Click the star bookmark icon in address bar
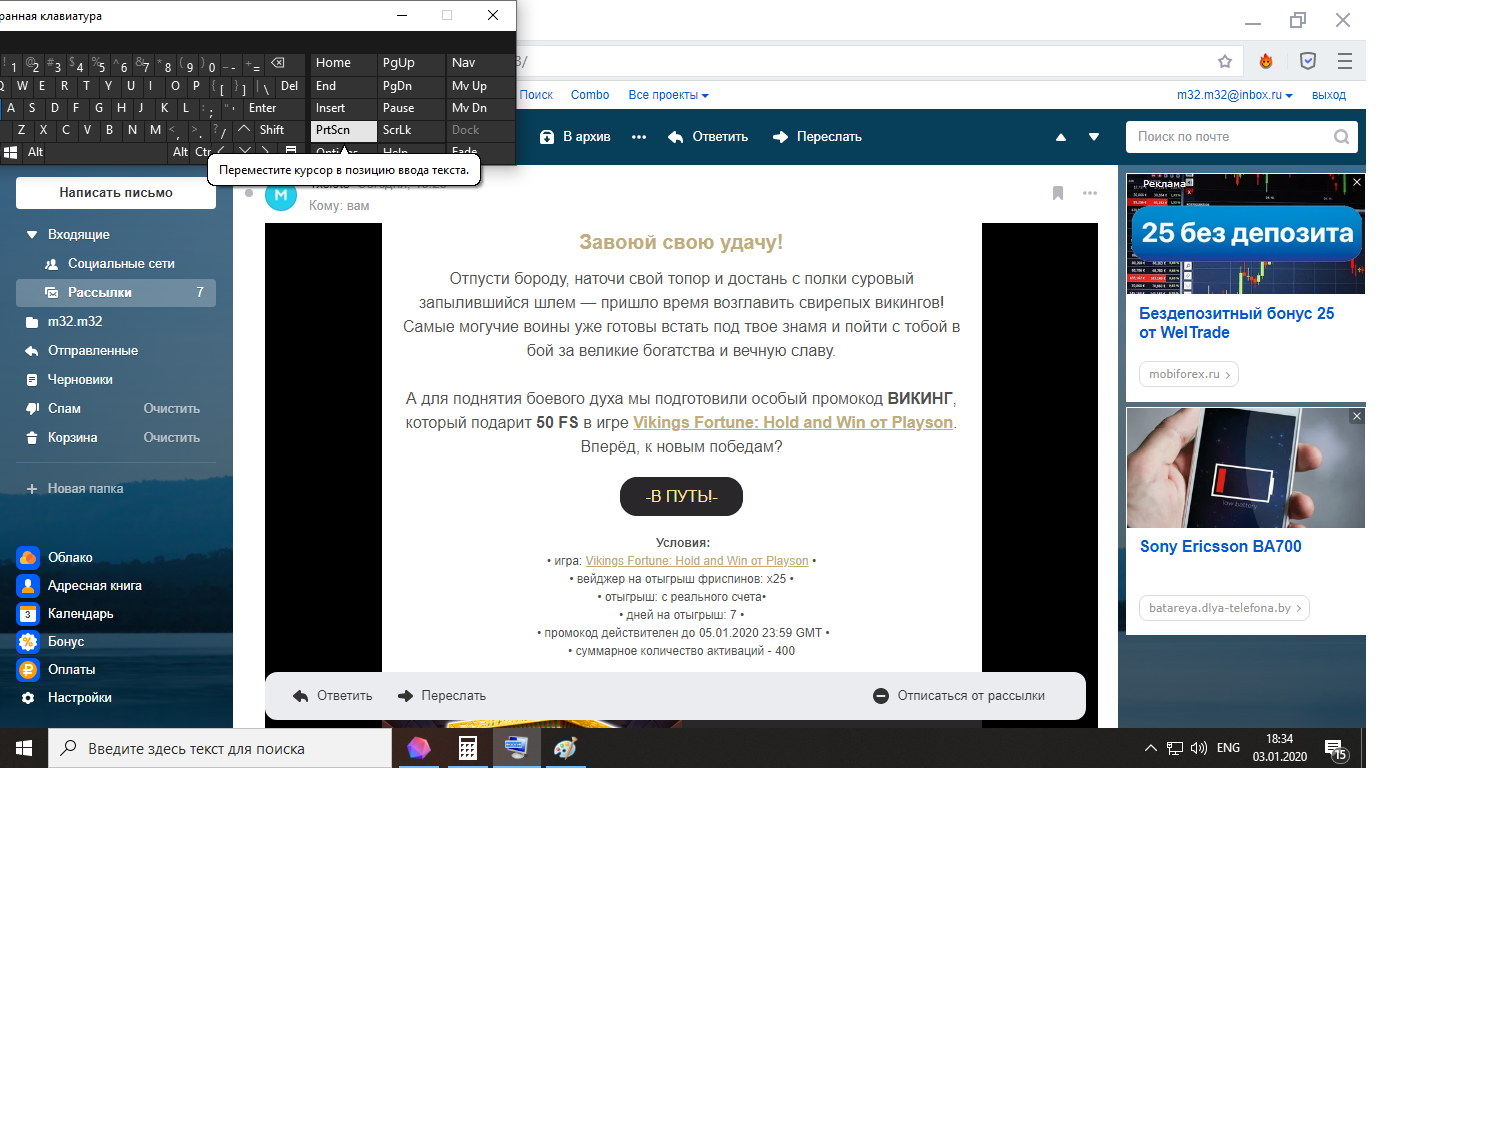 [1225, 61]
